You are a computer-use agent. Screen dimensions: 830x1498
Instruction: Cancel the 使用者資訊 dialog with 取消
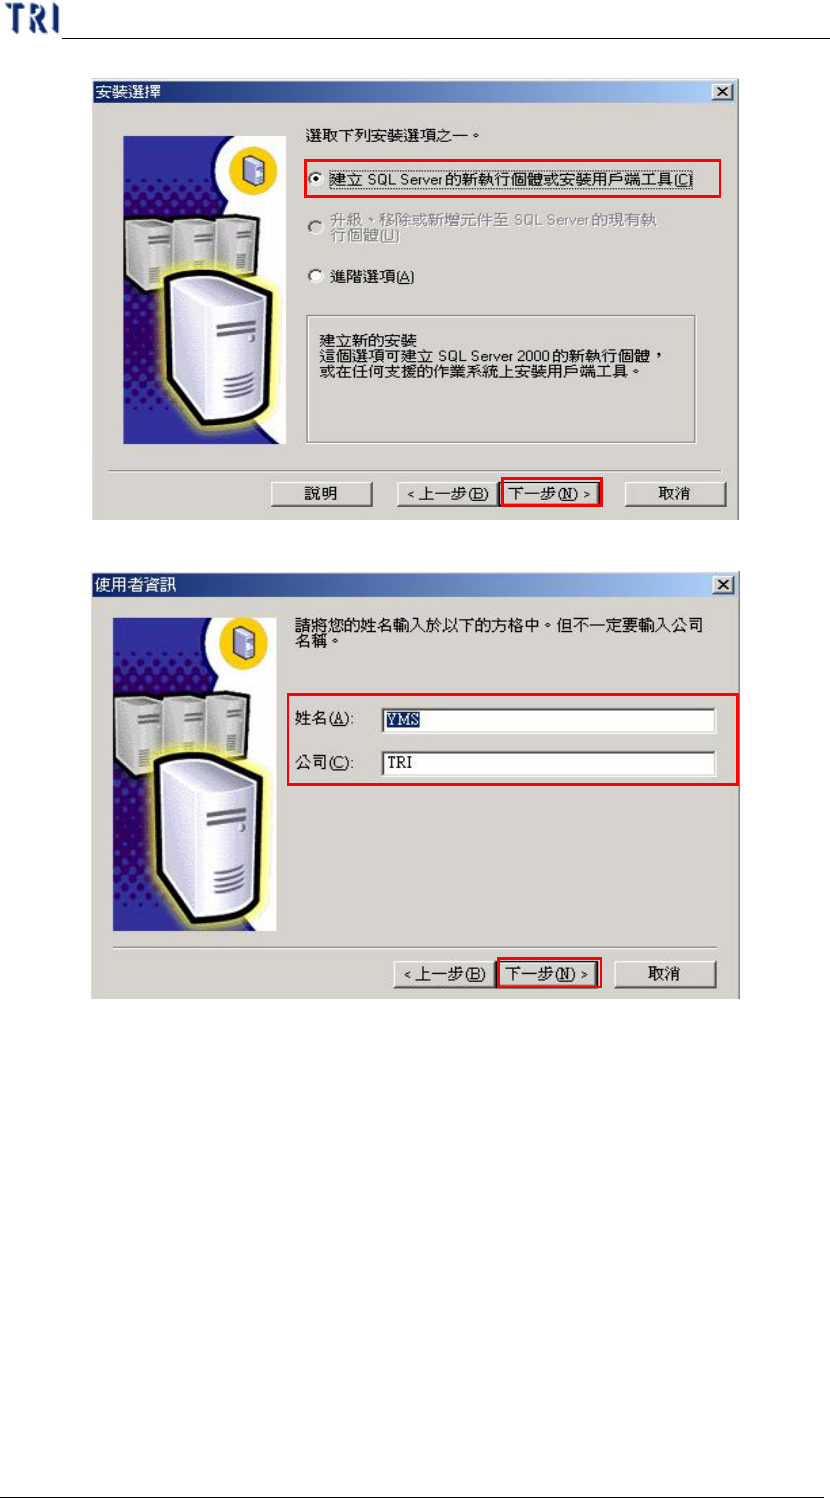pyautogui.click(x=665, y=974)
